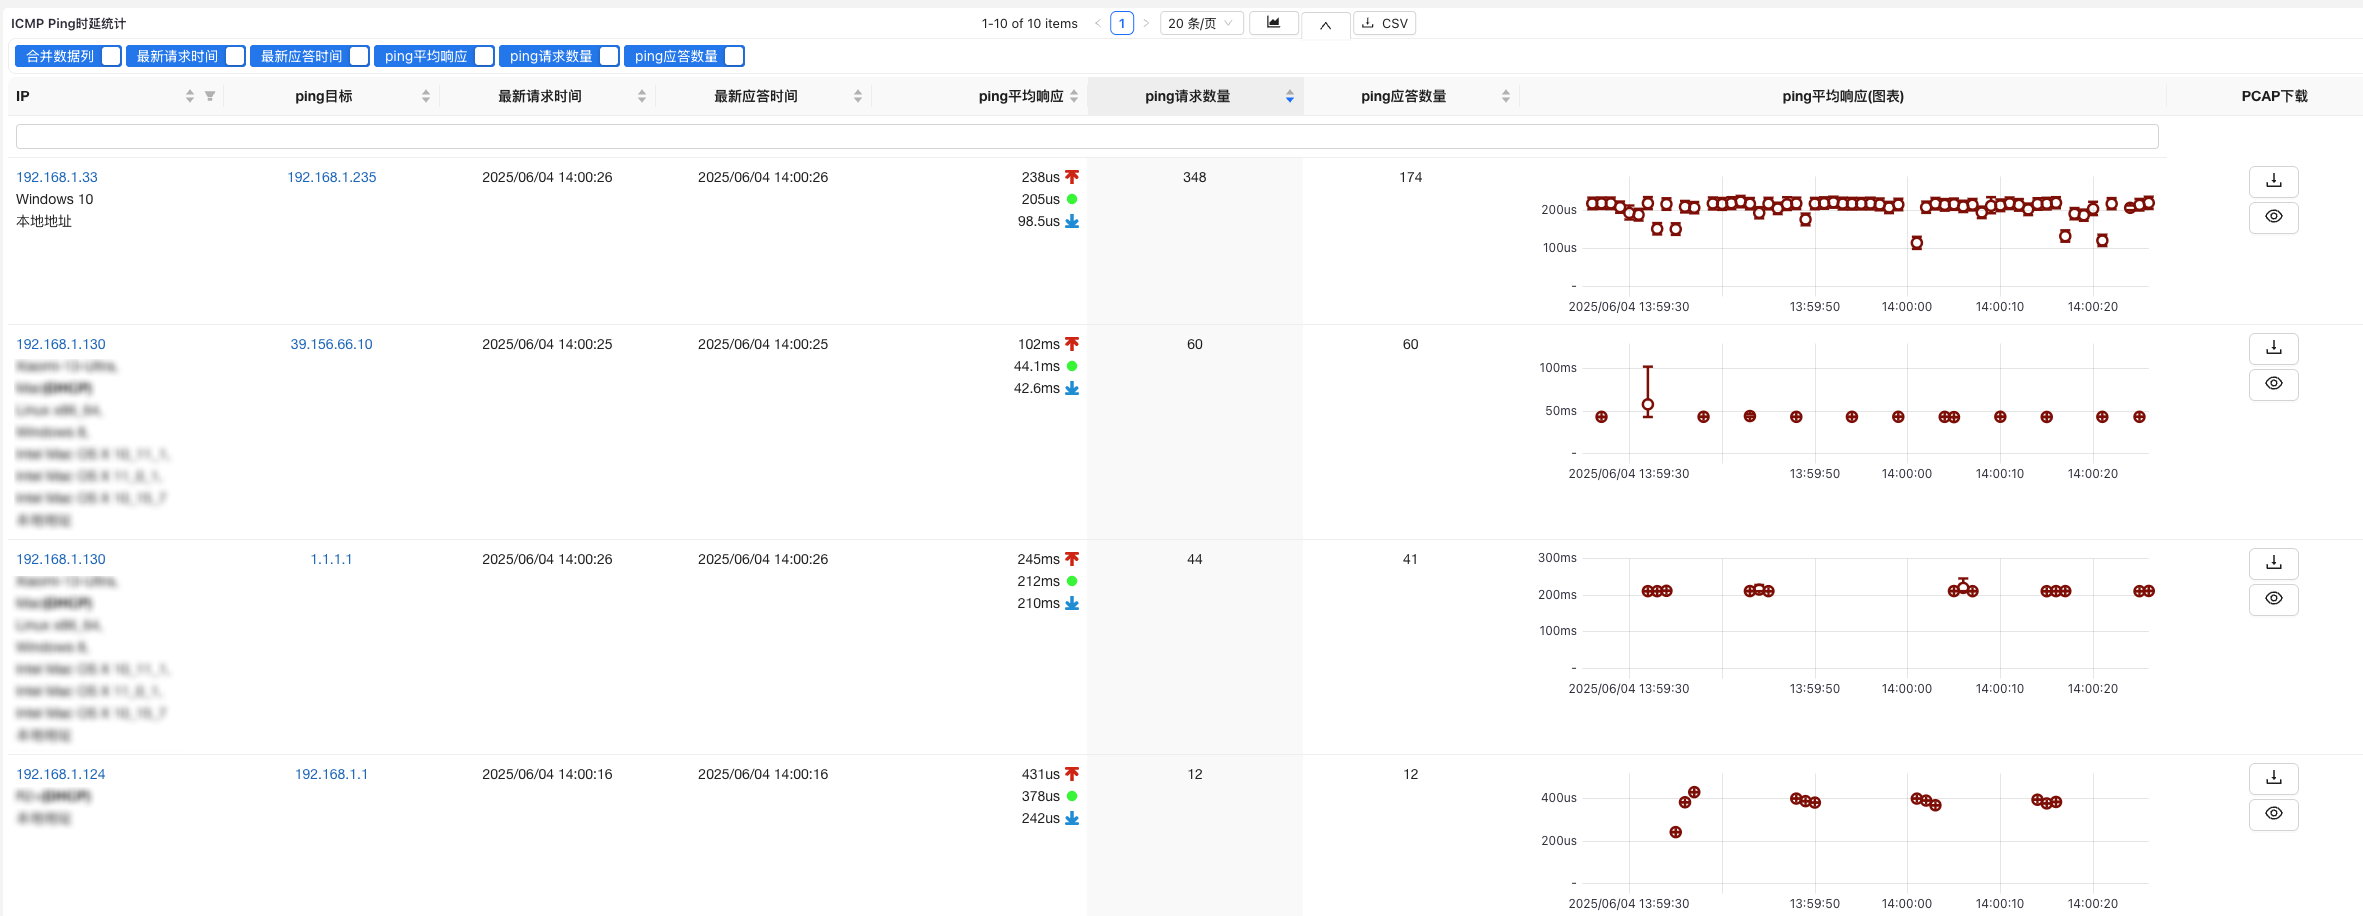Select page 1 in pagination

(x=1122, y=23)
